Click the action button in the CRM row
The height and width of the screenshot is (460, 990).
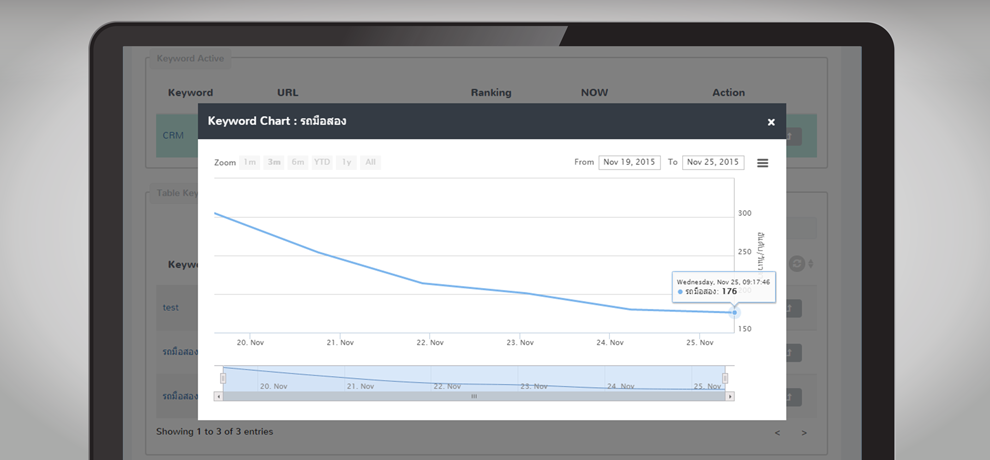(793, 136)
